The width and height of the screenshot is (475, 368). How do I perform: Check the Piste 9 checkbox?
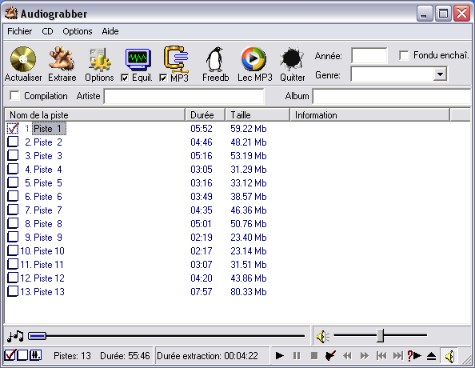pyautogui.click(x=13, y=237)
